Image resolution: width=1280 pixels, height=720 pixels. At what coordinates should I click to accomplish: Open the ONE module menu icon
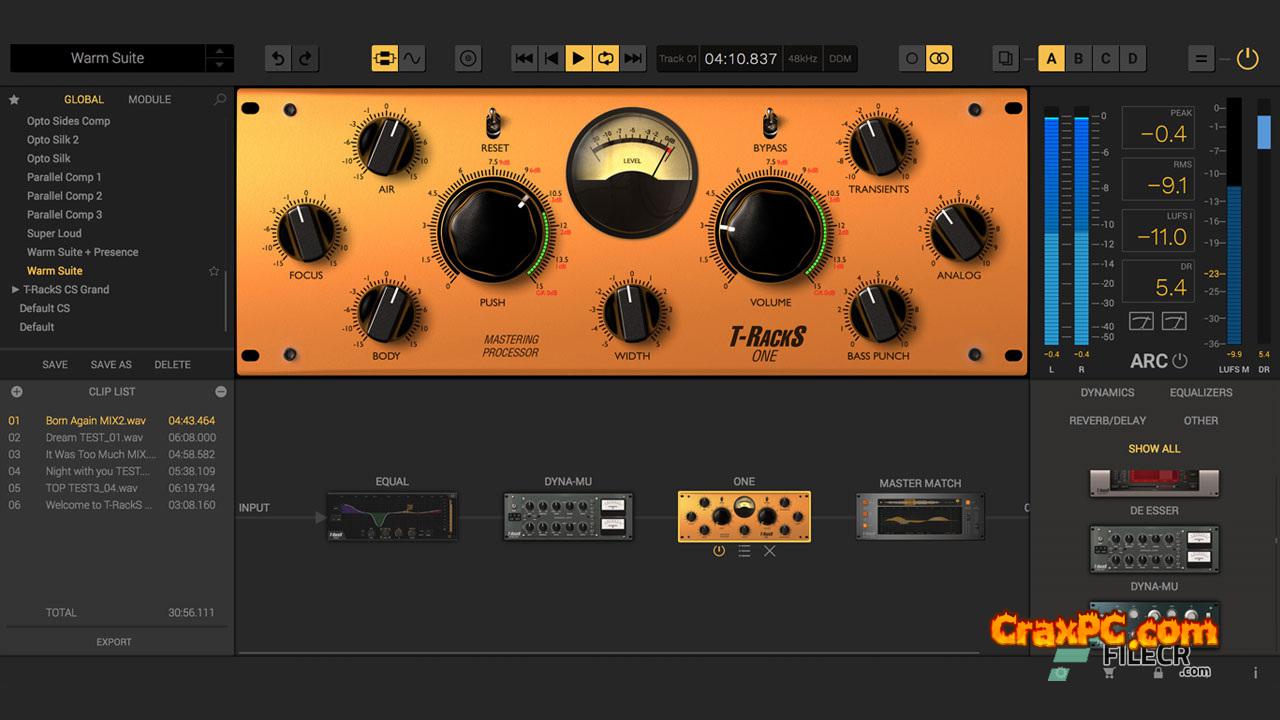[x=744, y=551]
